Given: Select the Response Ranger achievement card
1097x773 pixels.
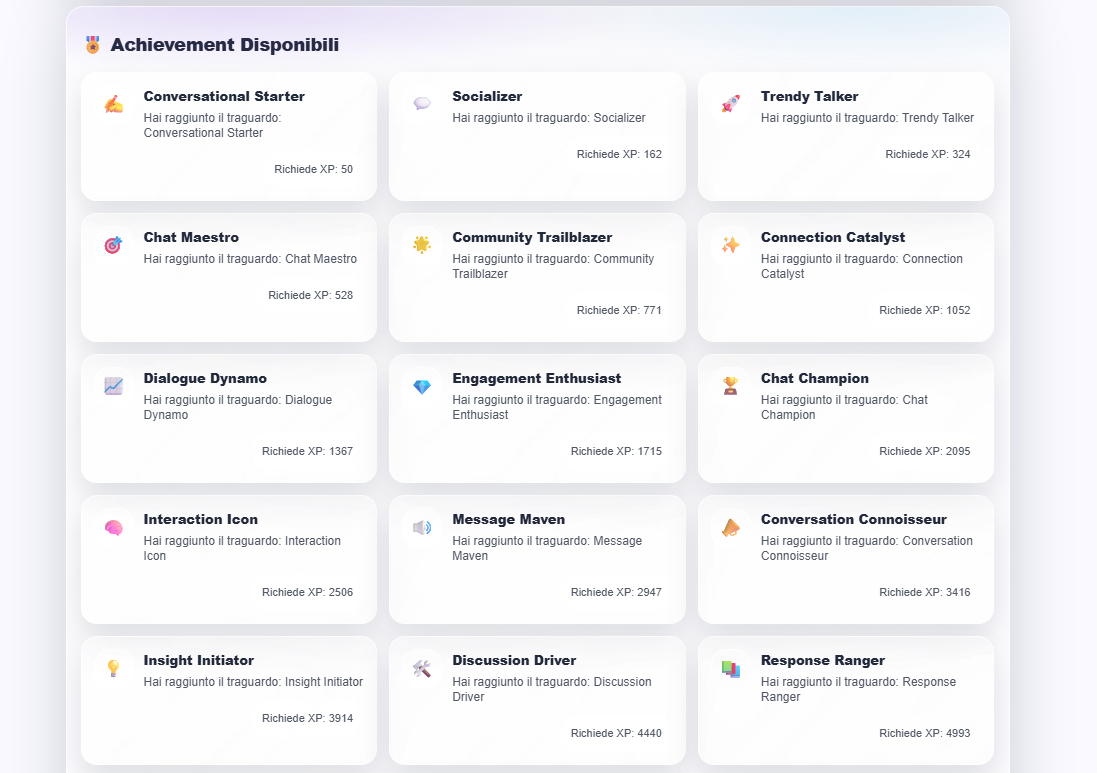Looking at the screenshot, I should click(845, 700).
